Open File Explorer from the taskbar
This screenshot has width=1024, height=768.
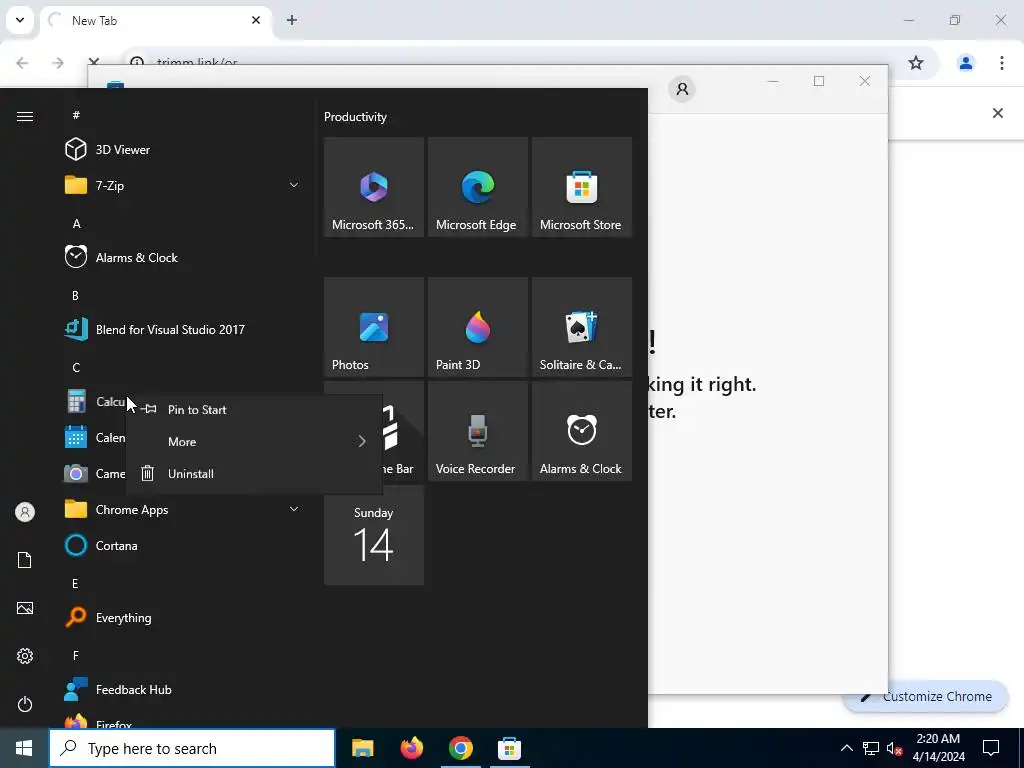(362, 748)
